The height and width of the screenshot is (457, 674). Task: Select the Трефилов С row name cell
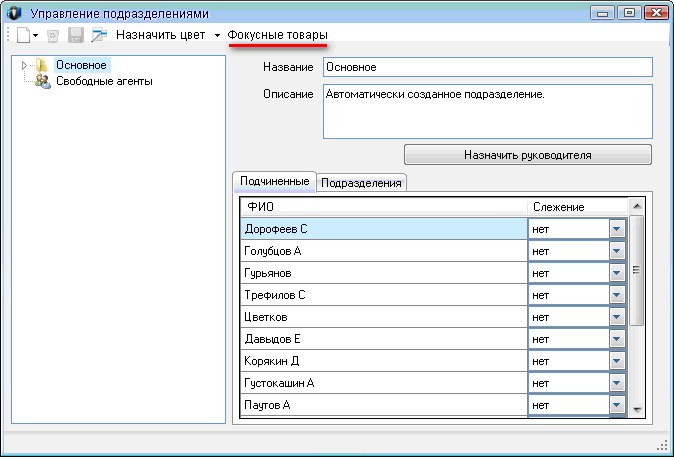[x=384, y=295]
